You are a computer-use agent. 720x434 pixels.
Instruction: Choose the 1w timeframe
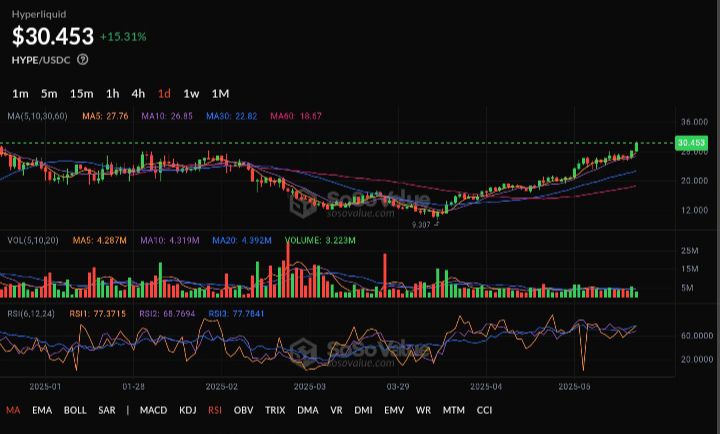tap(191, 94)
